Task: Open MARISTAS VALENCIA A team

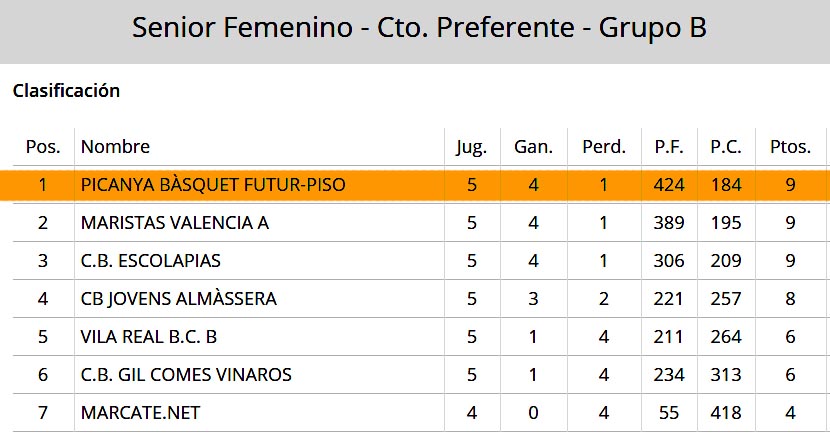Action: [x=175, y=223]
